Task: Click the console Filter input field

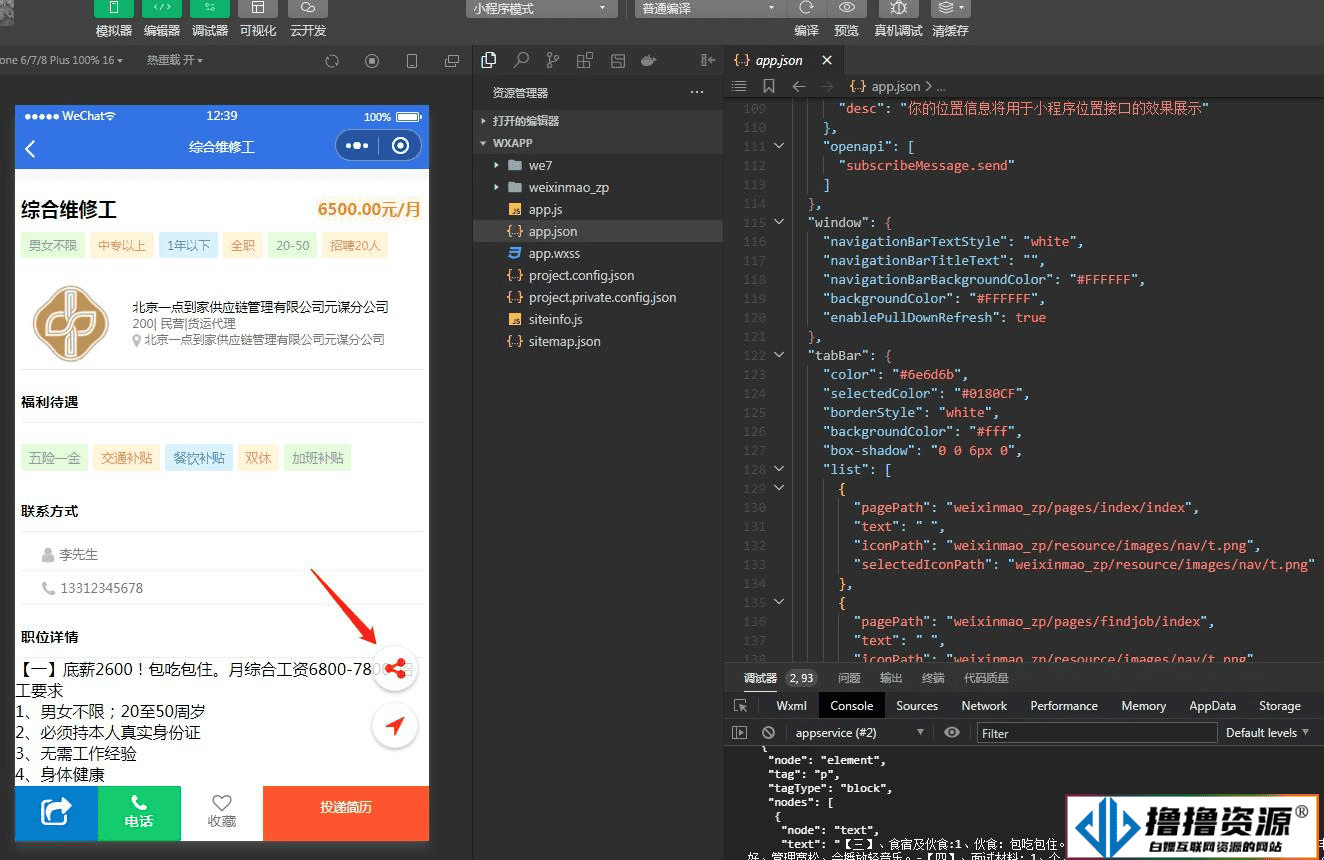Action: tap(1096, 733)
